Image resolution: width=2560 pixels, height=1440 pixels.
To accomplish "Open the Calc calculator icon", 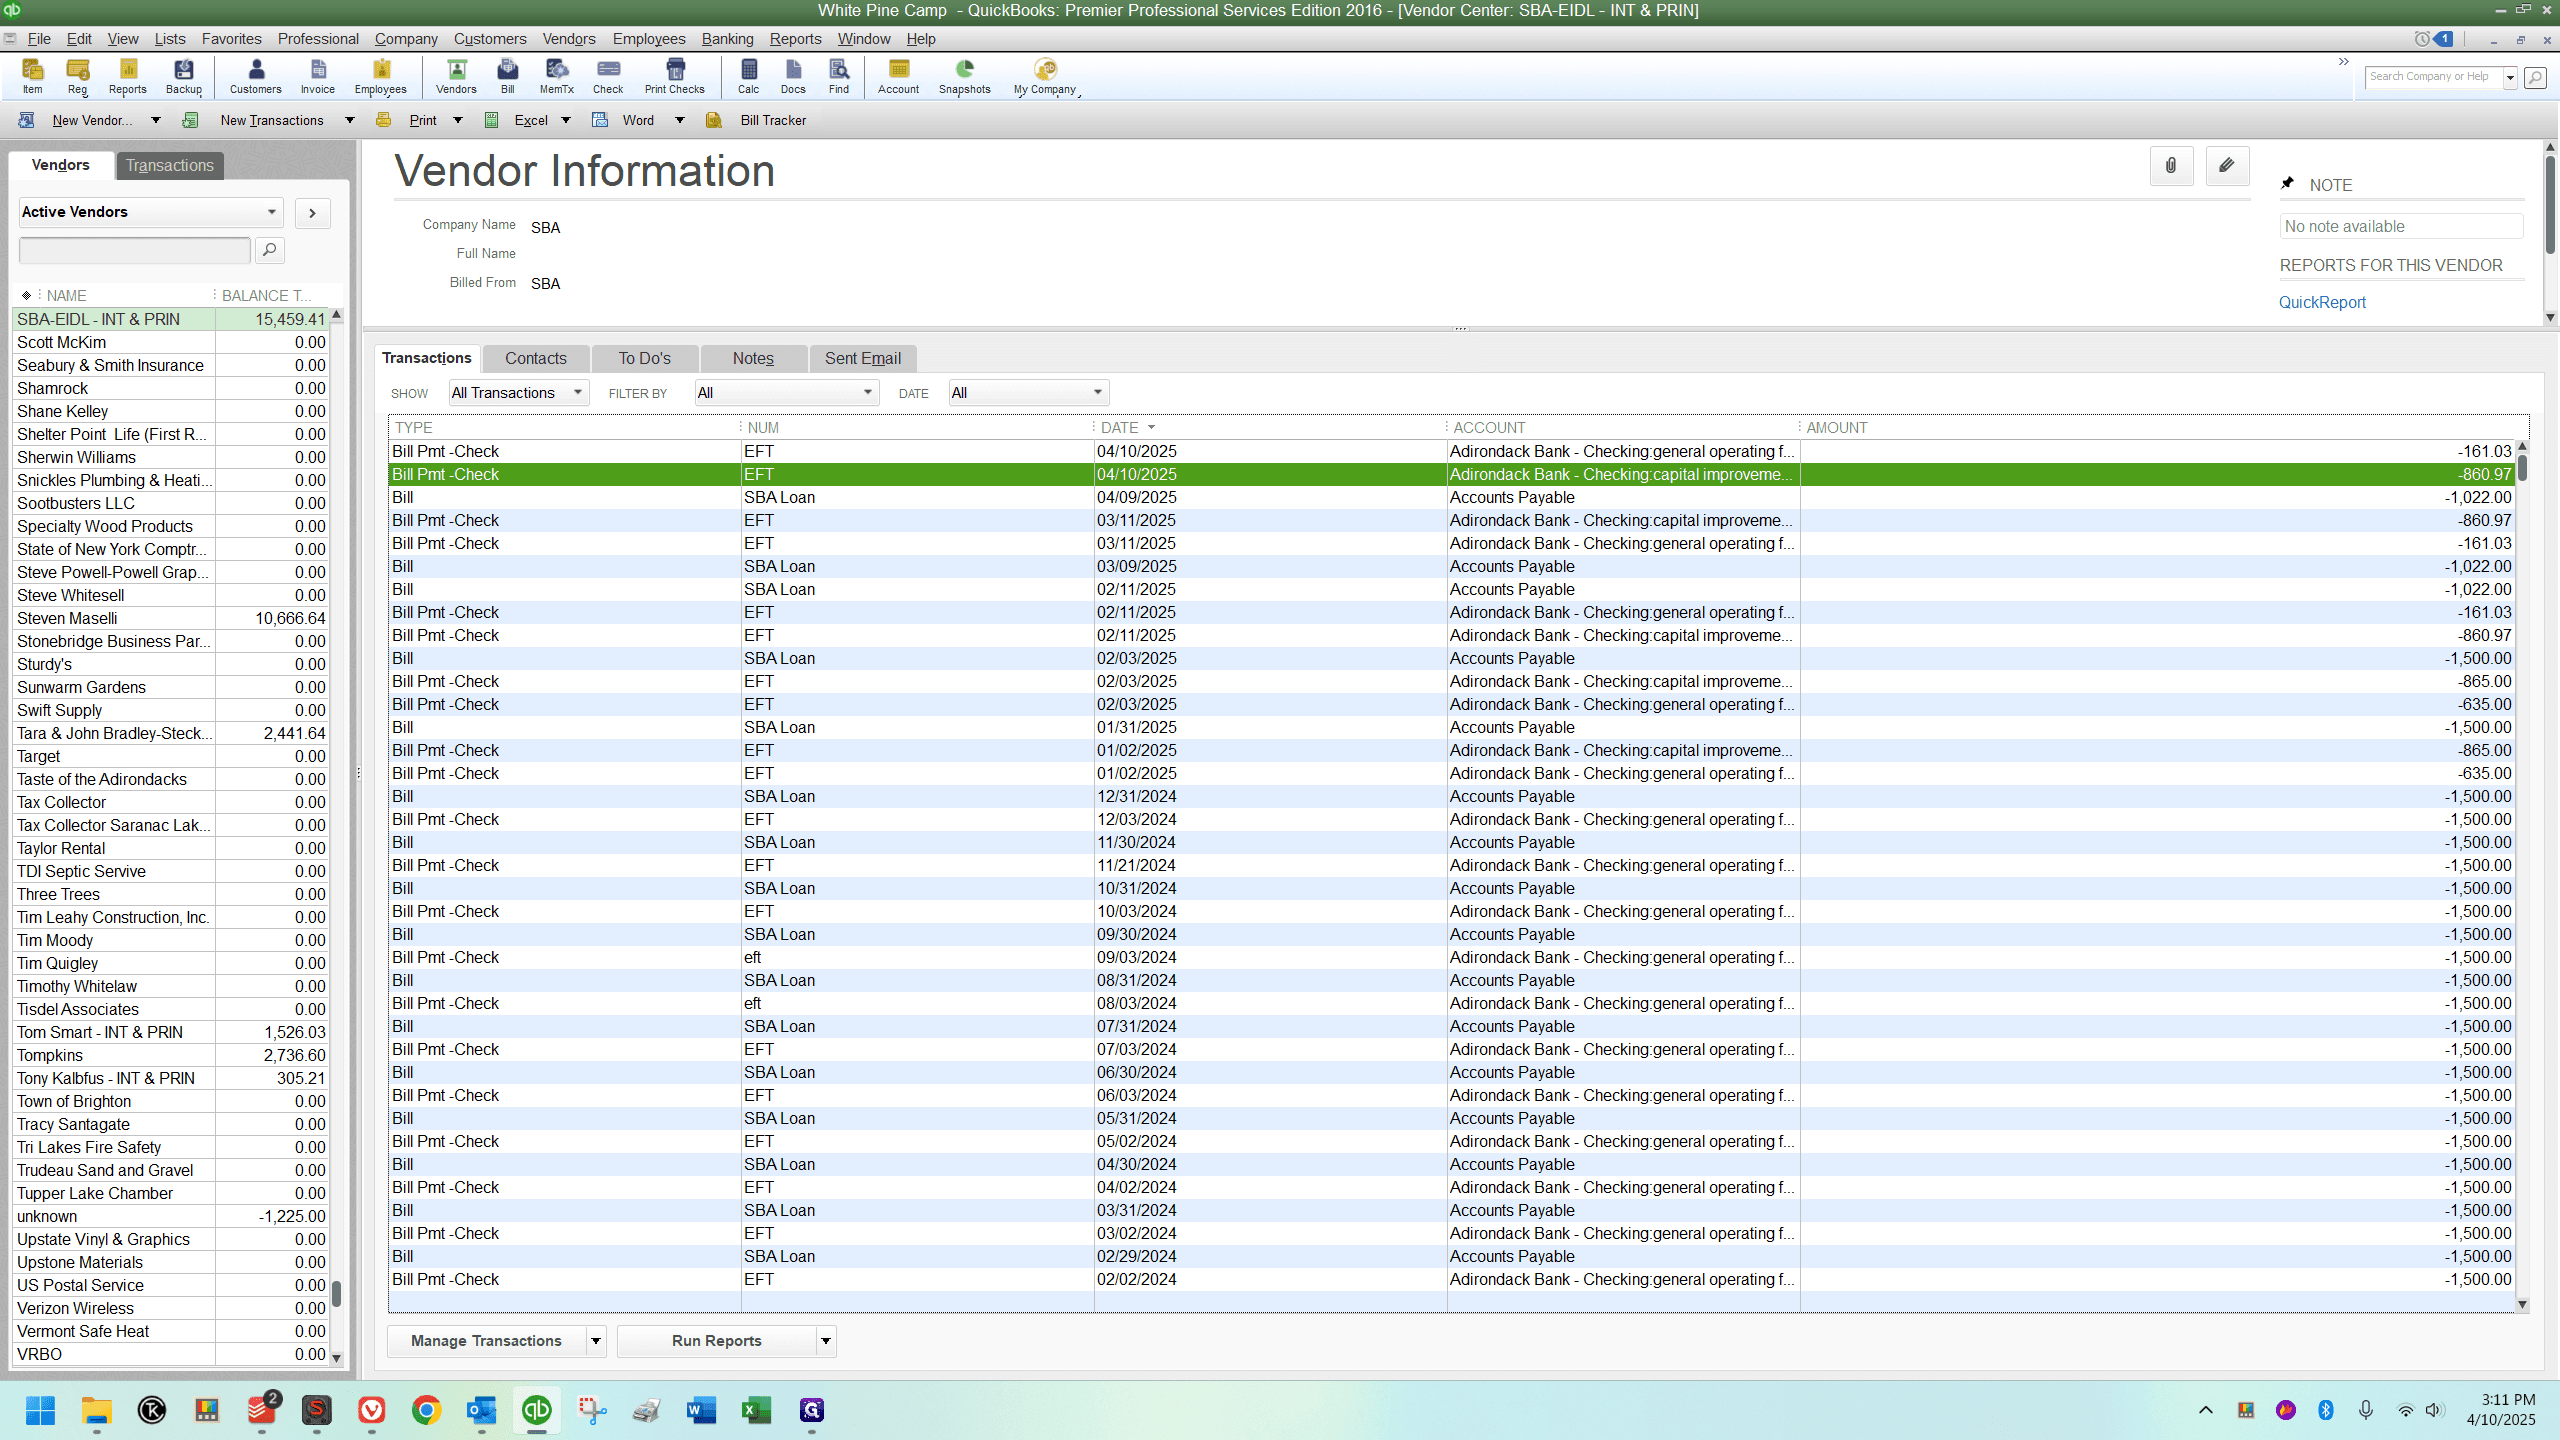I will pos(749,77).
